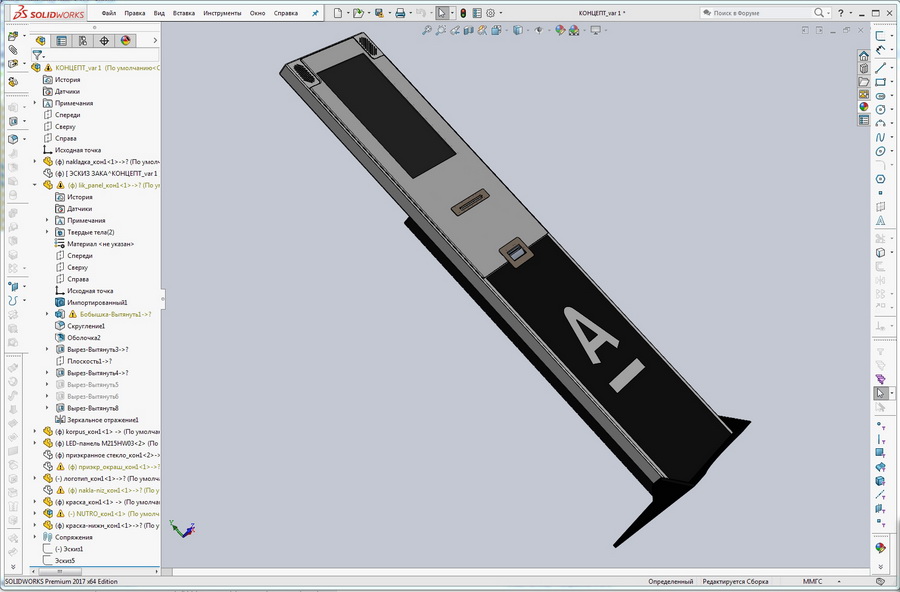The image size is (900, 592).
Task: Activate the Zoom to Area tool
Action: tap(441, 31)
